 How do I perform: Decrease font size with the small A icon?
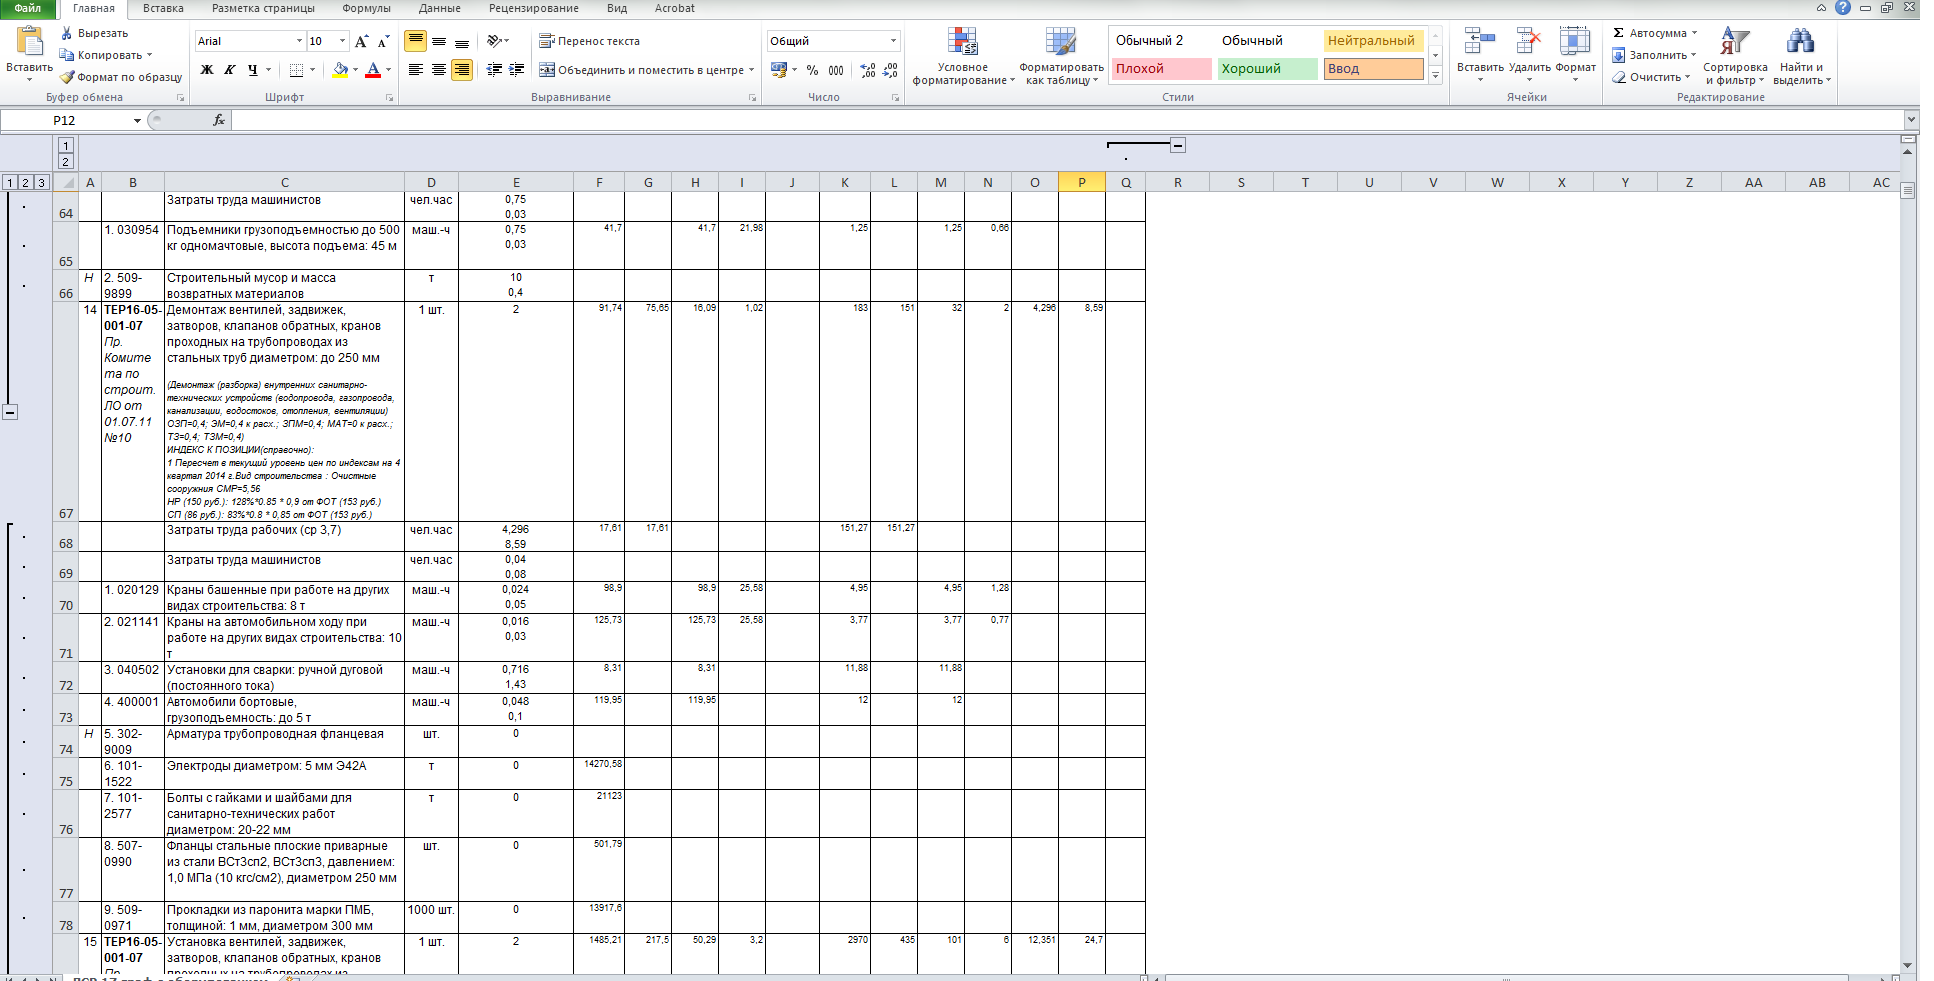pyautogui.click(x=383, y=41)
